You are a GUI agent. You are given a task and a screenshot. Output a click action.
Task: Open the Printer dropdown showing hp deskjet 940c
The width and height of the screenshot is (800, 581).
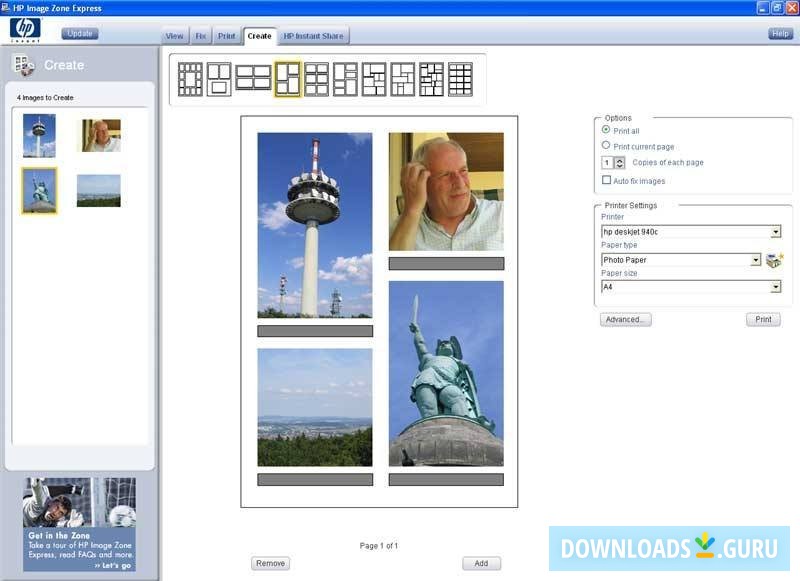(x=776, y=231)
